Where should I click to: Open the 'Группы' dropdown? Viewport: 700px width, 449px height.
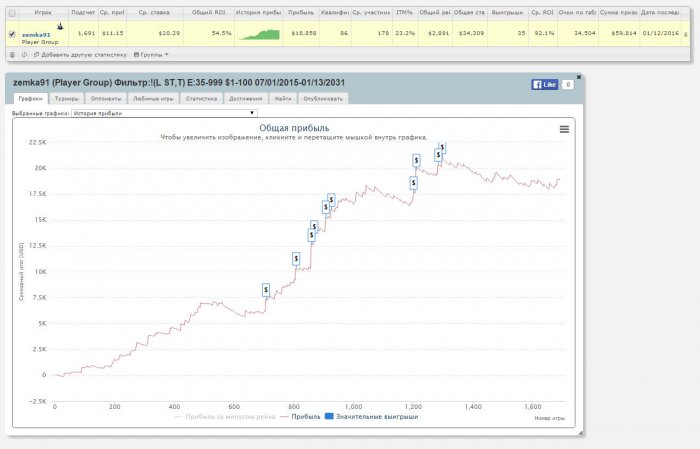(x=151, y=54)
